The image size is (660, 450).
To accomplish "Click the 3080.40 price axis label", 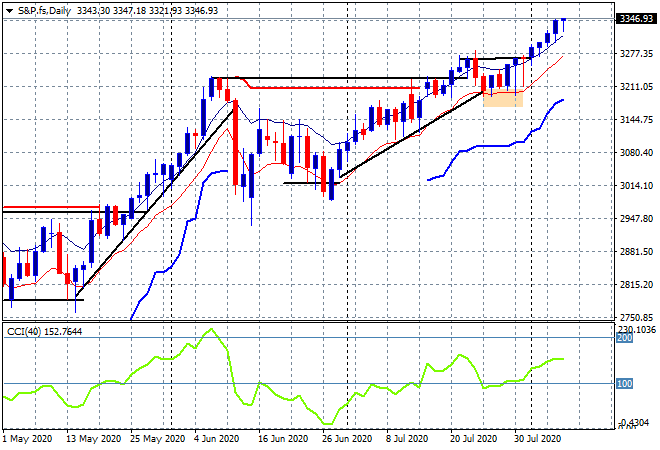I will point(636,152).
